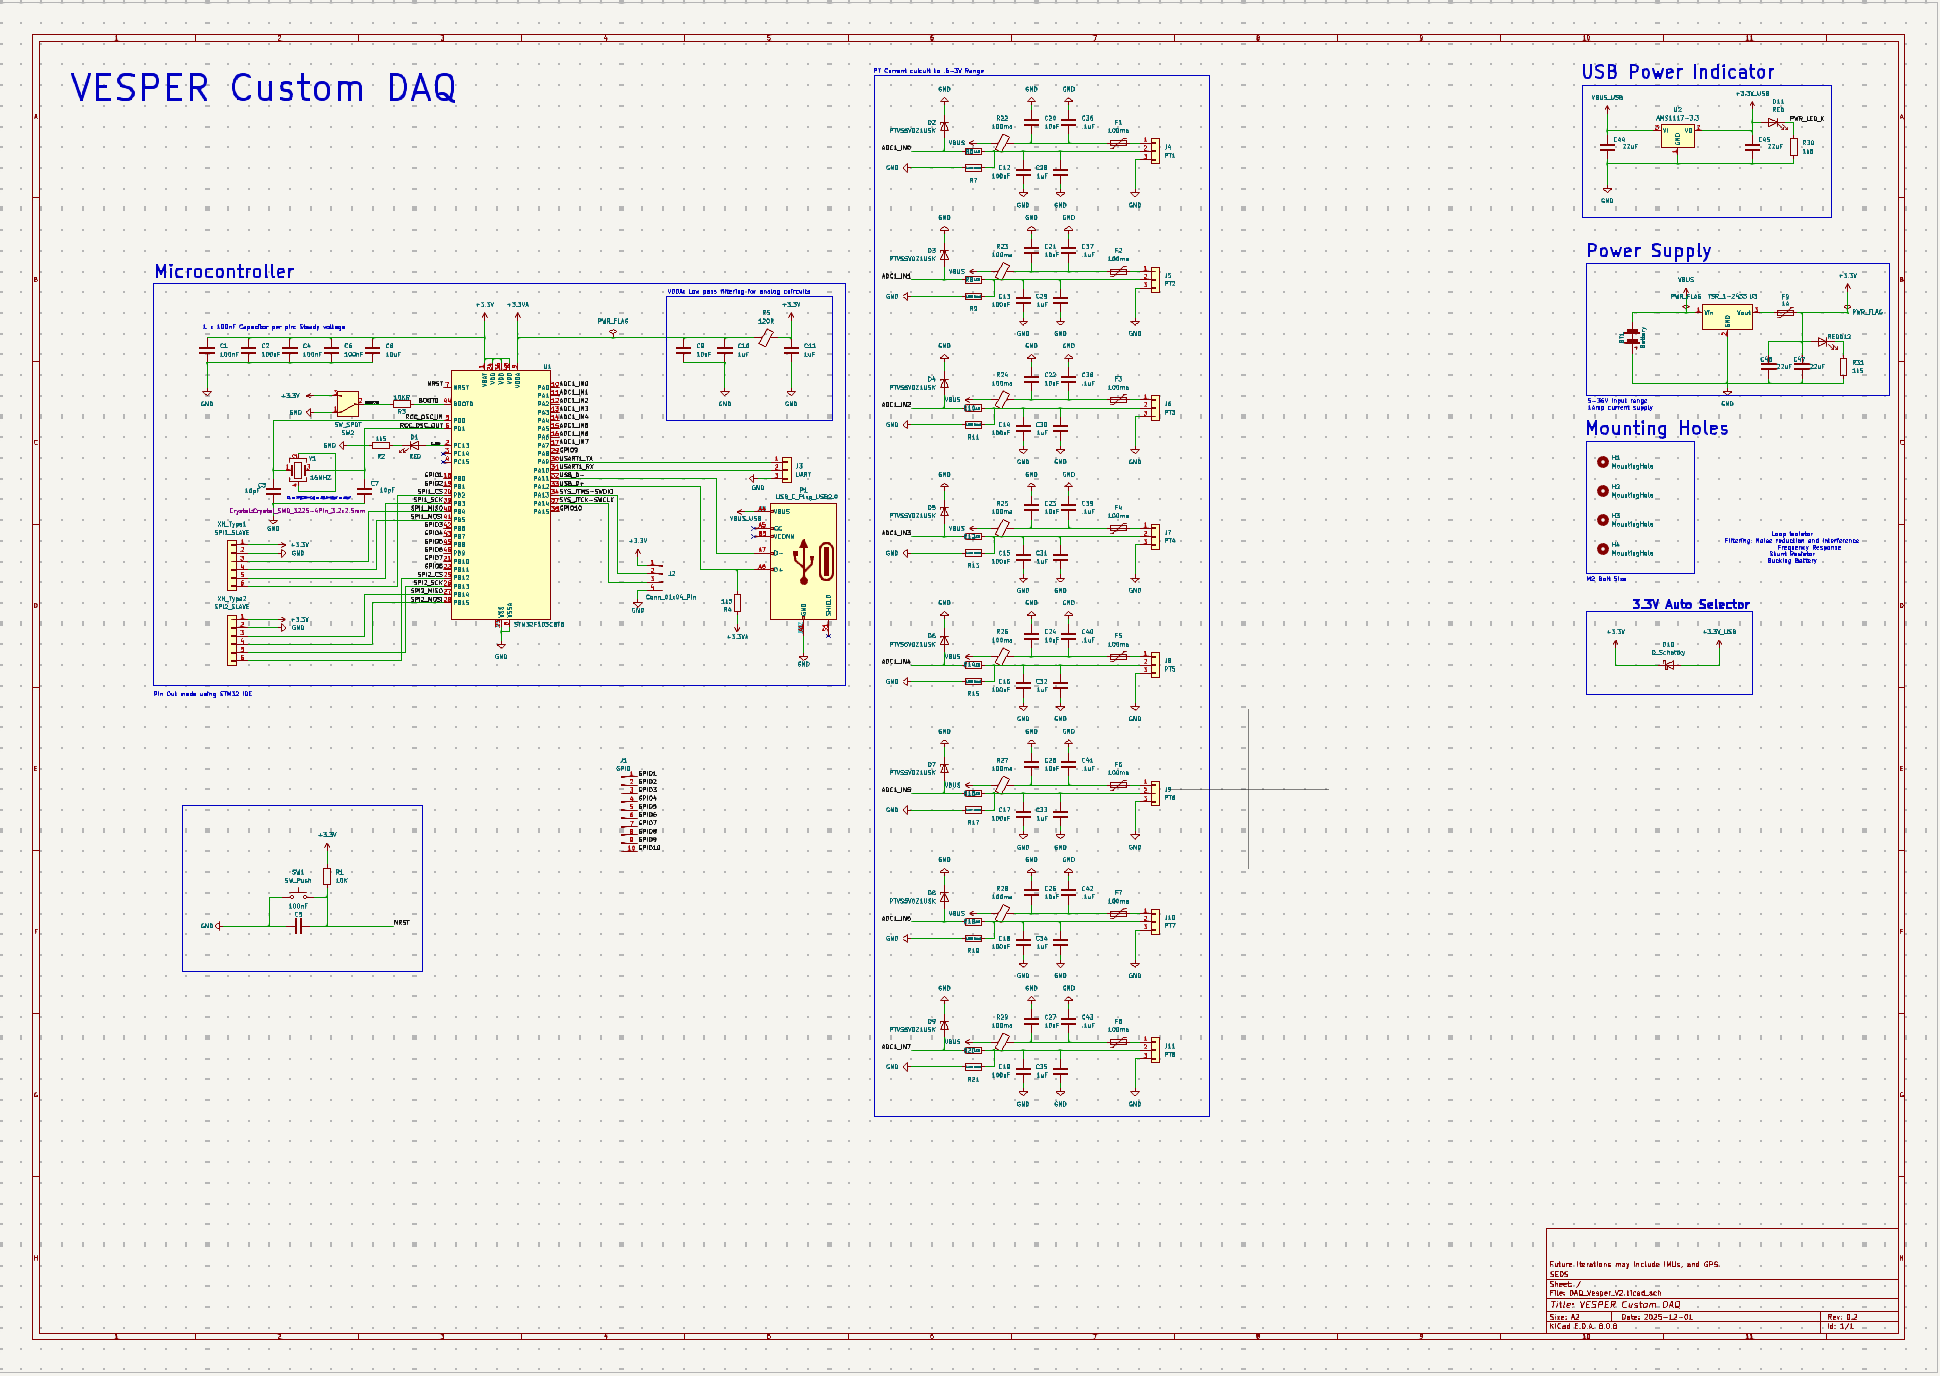Select the R22 resistor in the PT1 channel
Viewport: 1940px width, 1376px height.
pos(1002,143)
